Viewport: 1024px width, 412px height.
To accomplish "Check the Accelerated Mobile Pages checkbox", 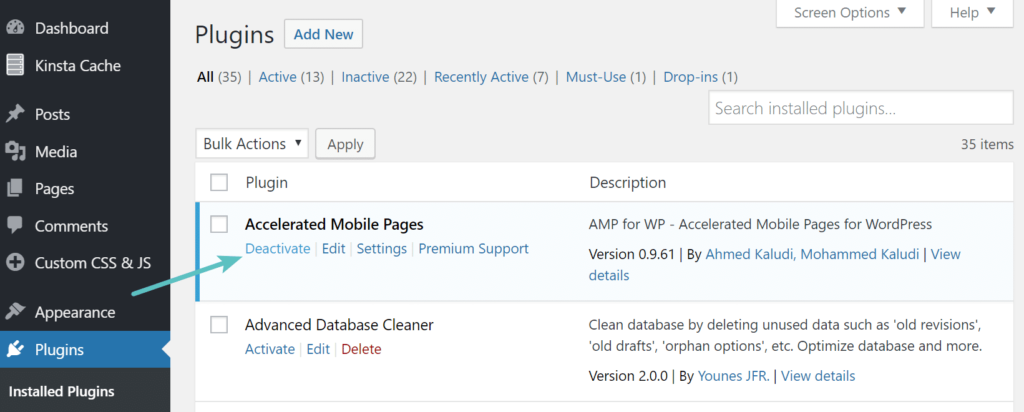I will tap(219, 224).
